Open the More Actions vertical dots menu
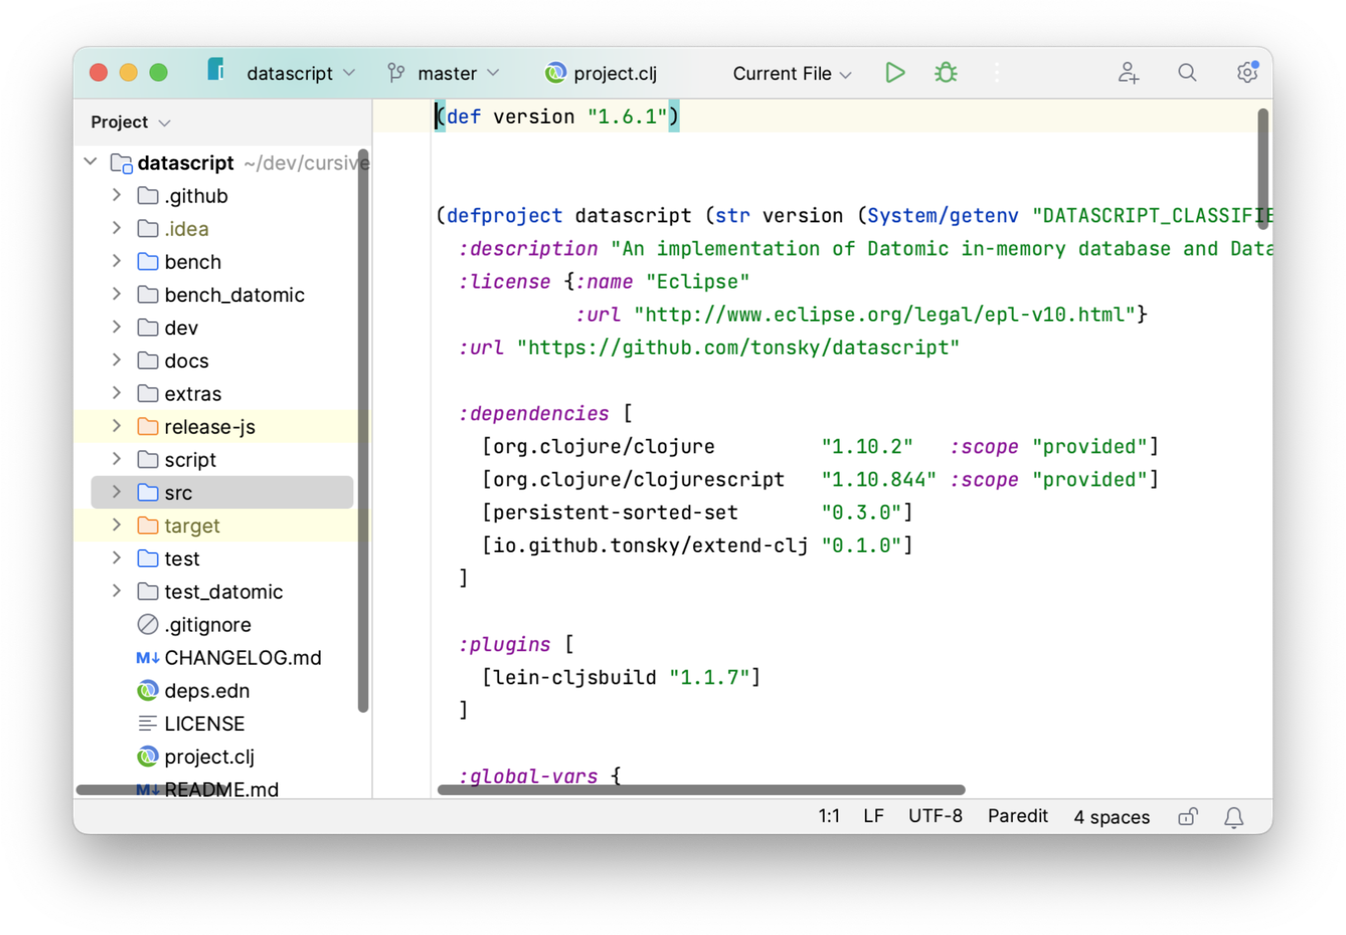Image resolution: width=1346 pixels, height=935 pixels. pos(996,72)
